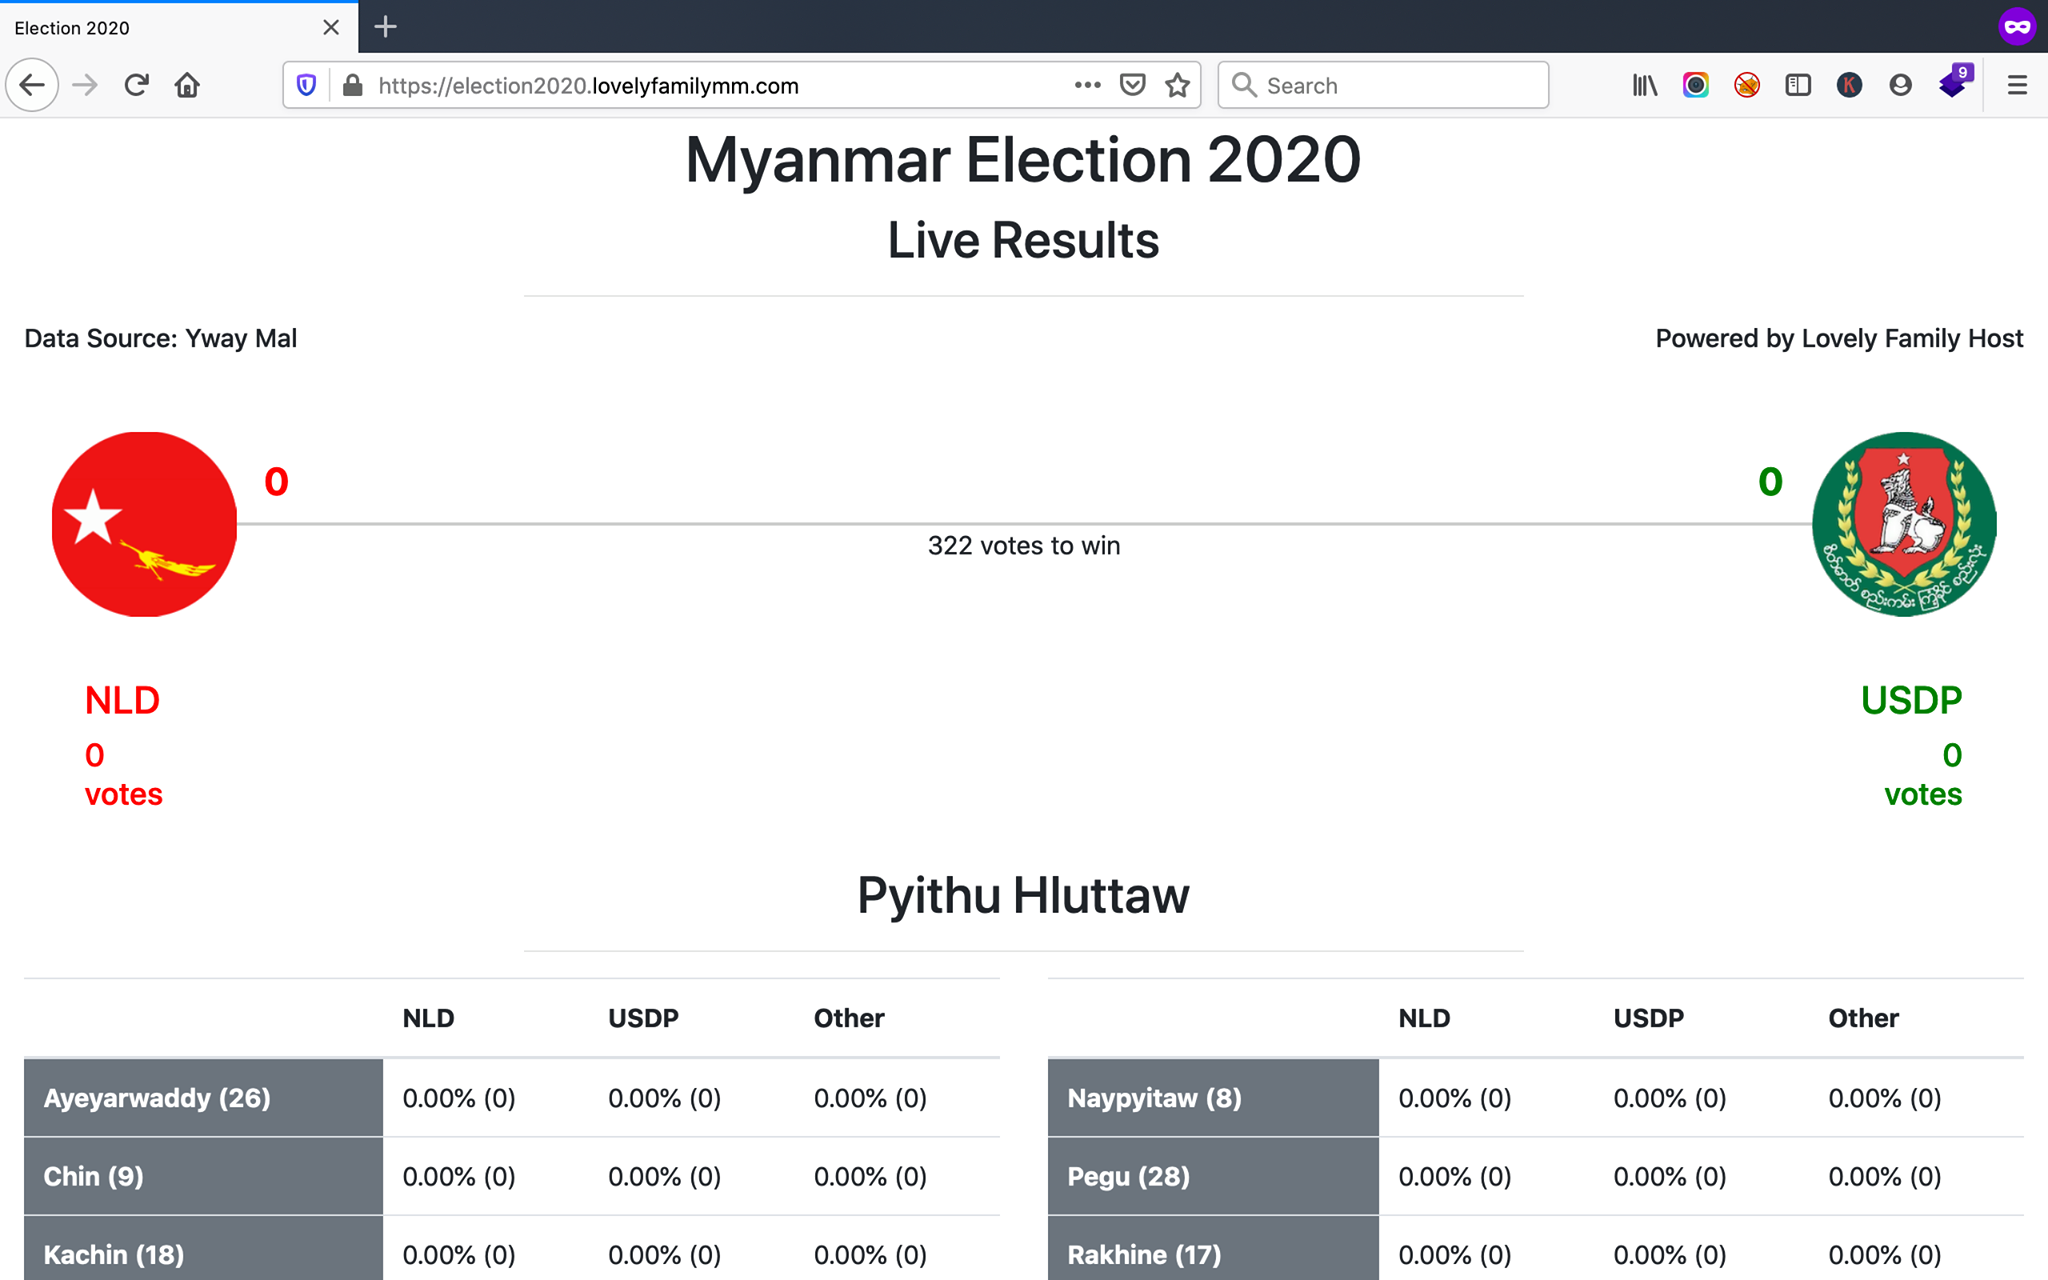The image size is (2048, 1280).
Task: Click the browser back arrow button
Action: click(32, 85)
